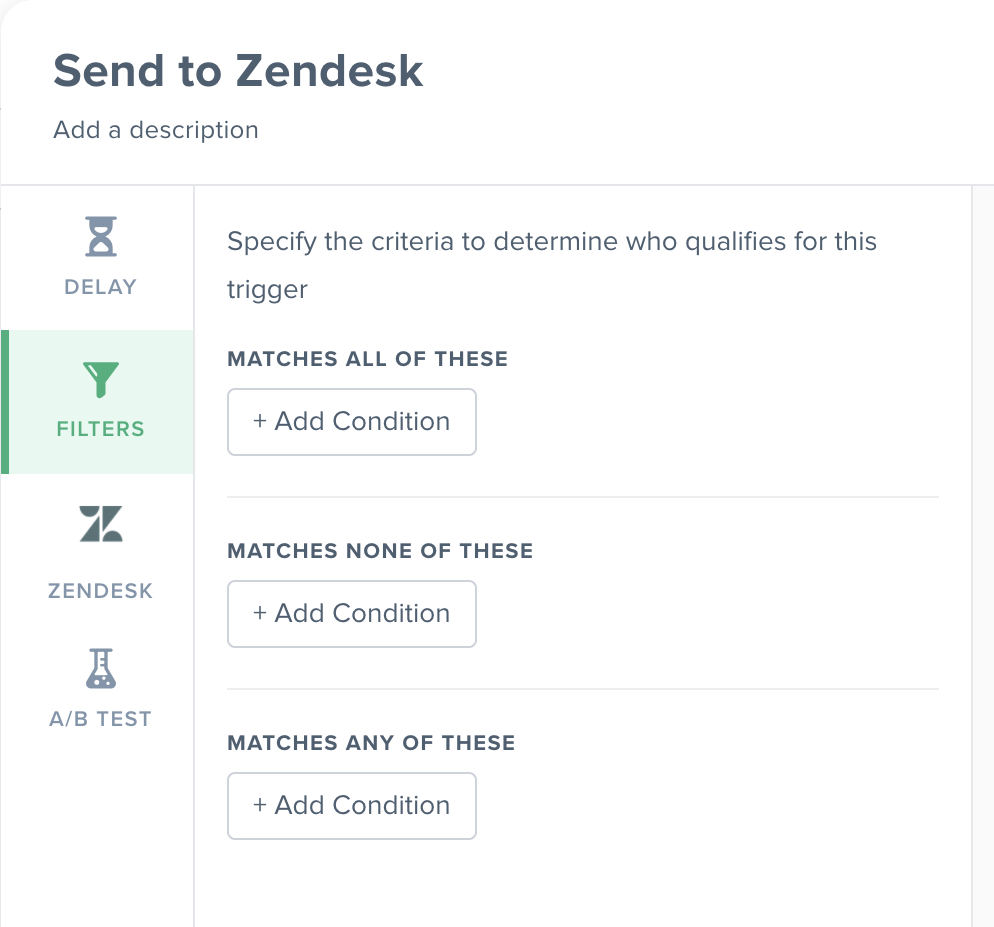Select the green Filters funnel icon
The width and height of the screenshot is (994, 927).
(101, 379)
